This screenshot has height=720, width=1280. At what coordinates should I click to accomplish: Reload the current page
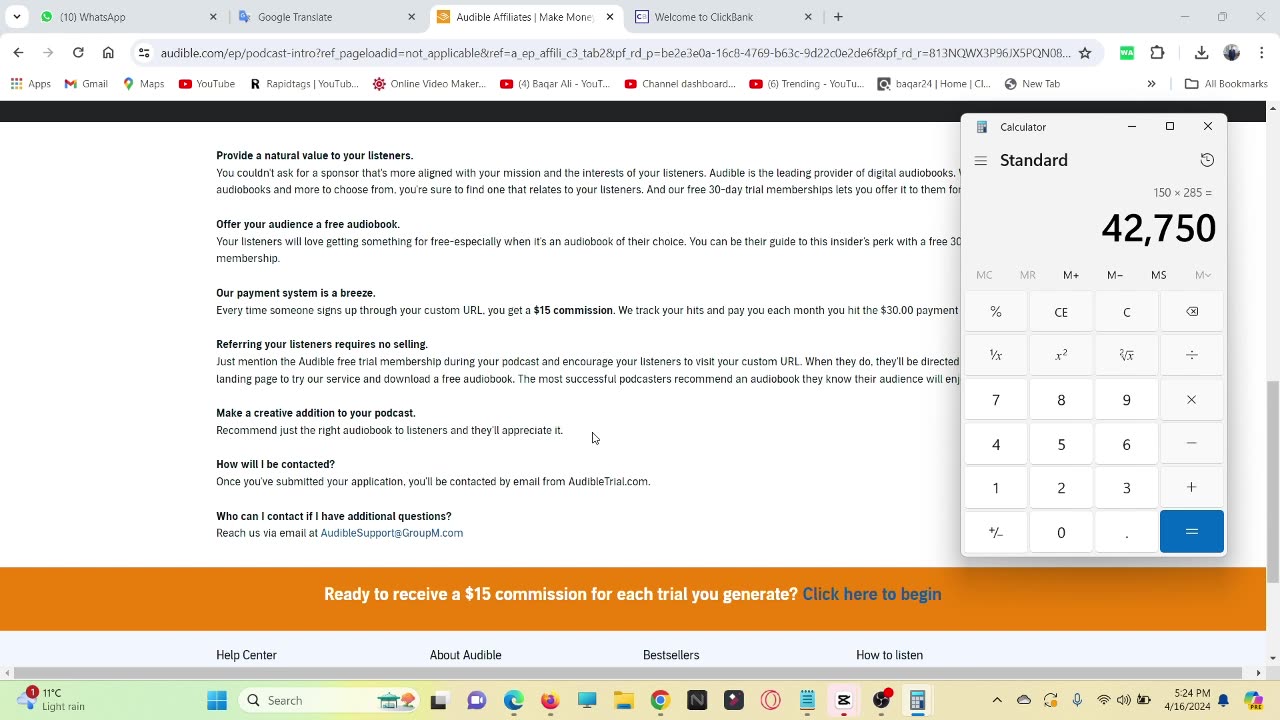pyautogui.click(x=78, y=53)
